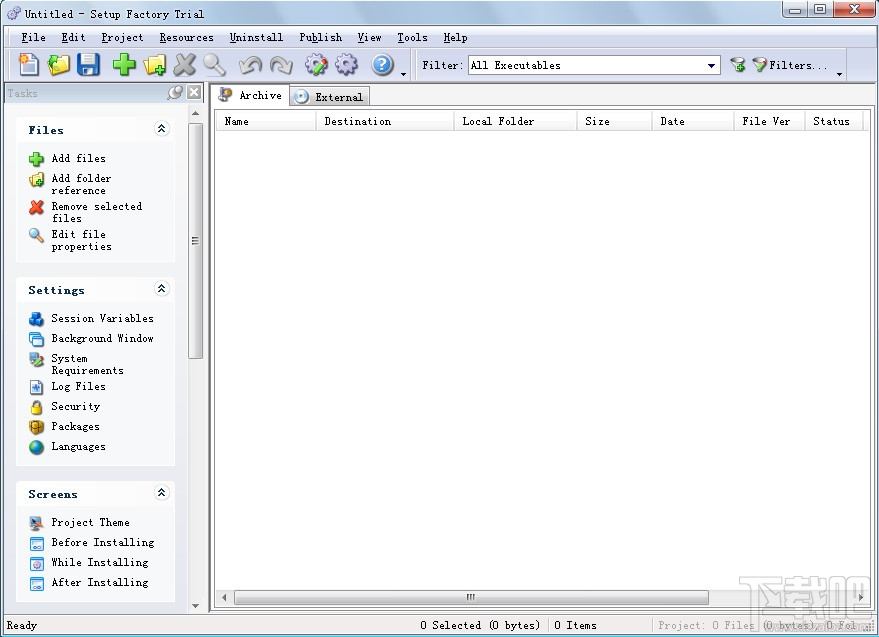Image resolution: width=879 pixels, height=637 pixels.
Task: Sort by the Status column header
Action: pyautogui.click(x=834, y=121)
